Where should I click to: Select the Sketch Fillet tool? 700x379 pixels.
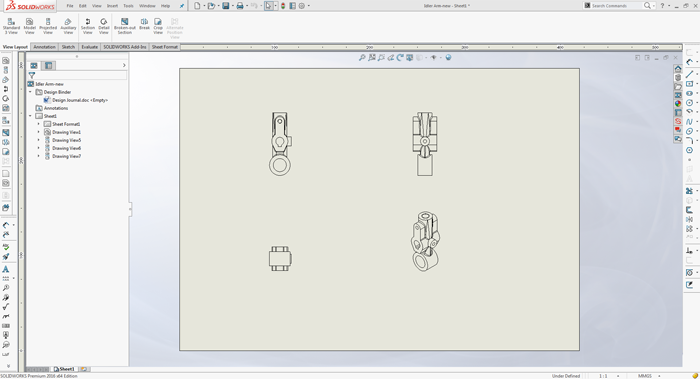point(690,141)
